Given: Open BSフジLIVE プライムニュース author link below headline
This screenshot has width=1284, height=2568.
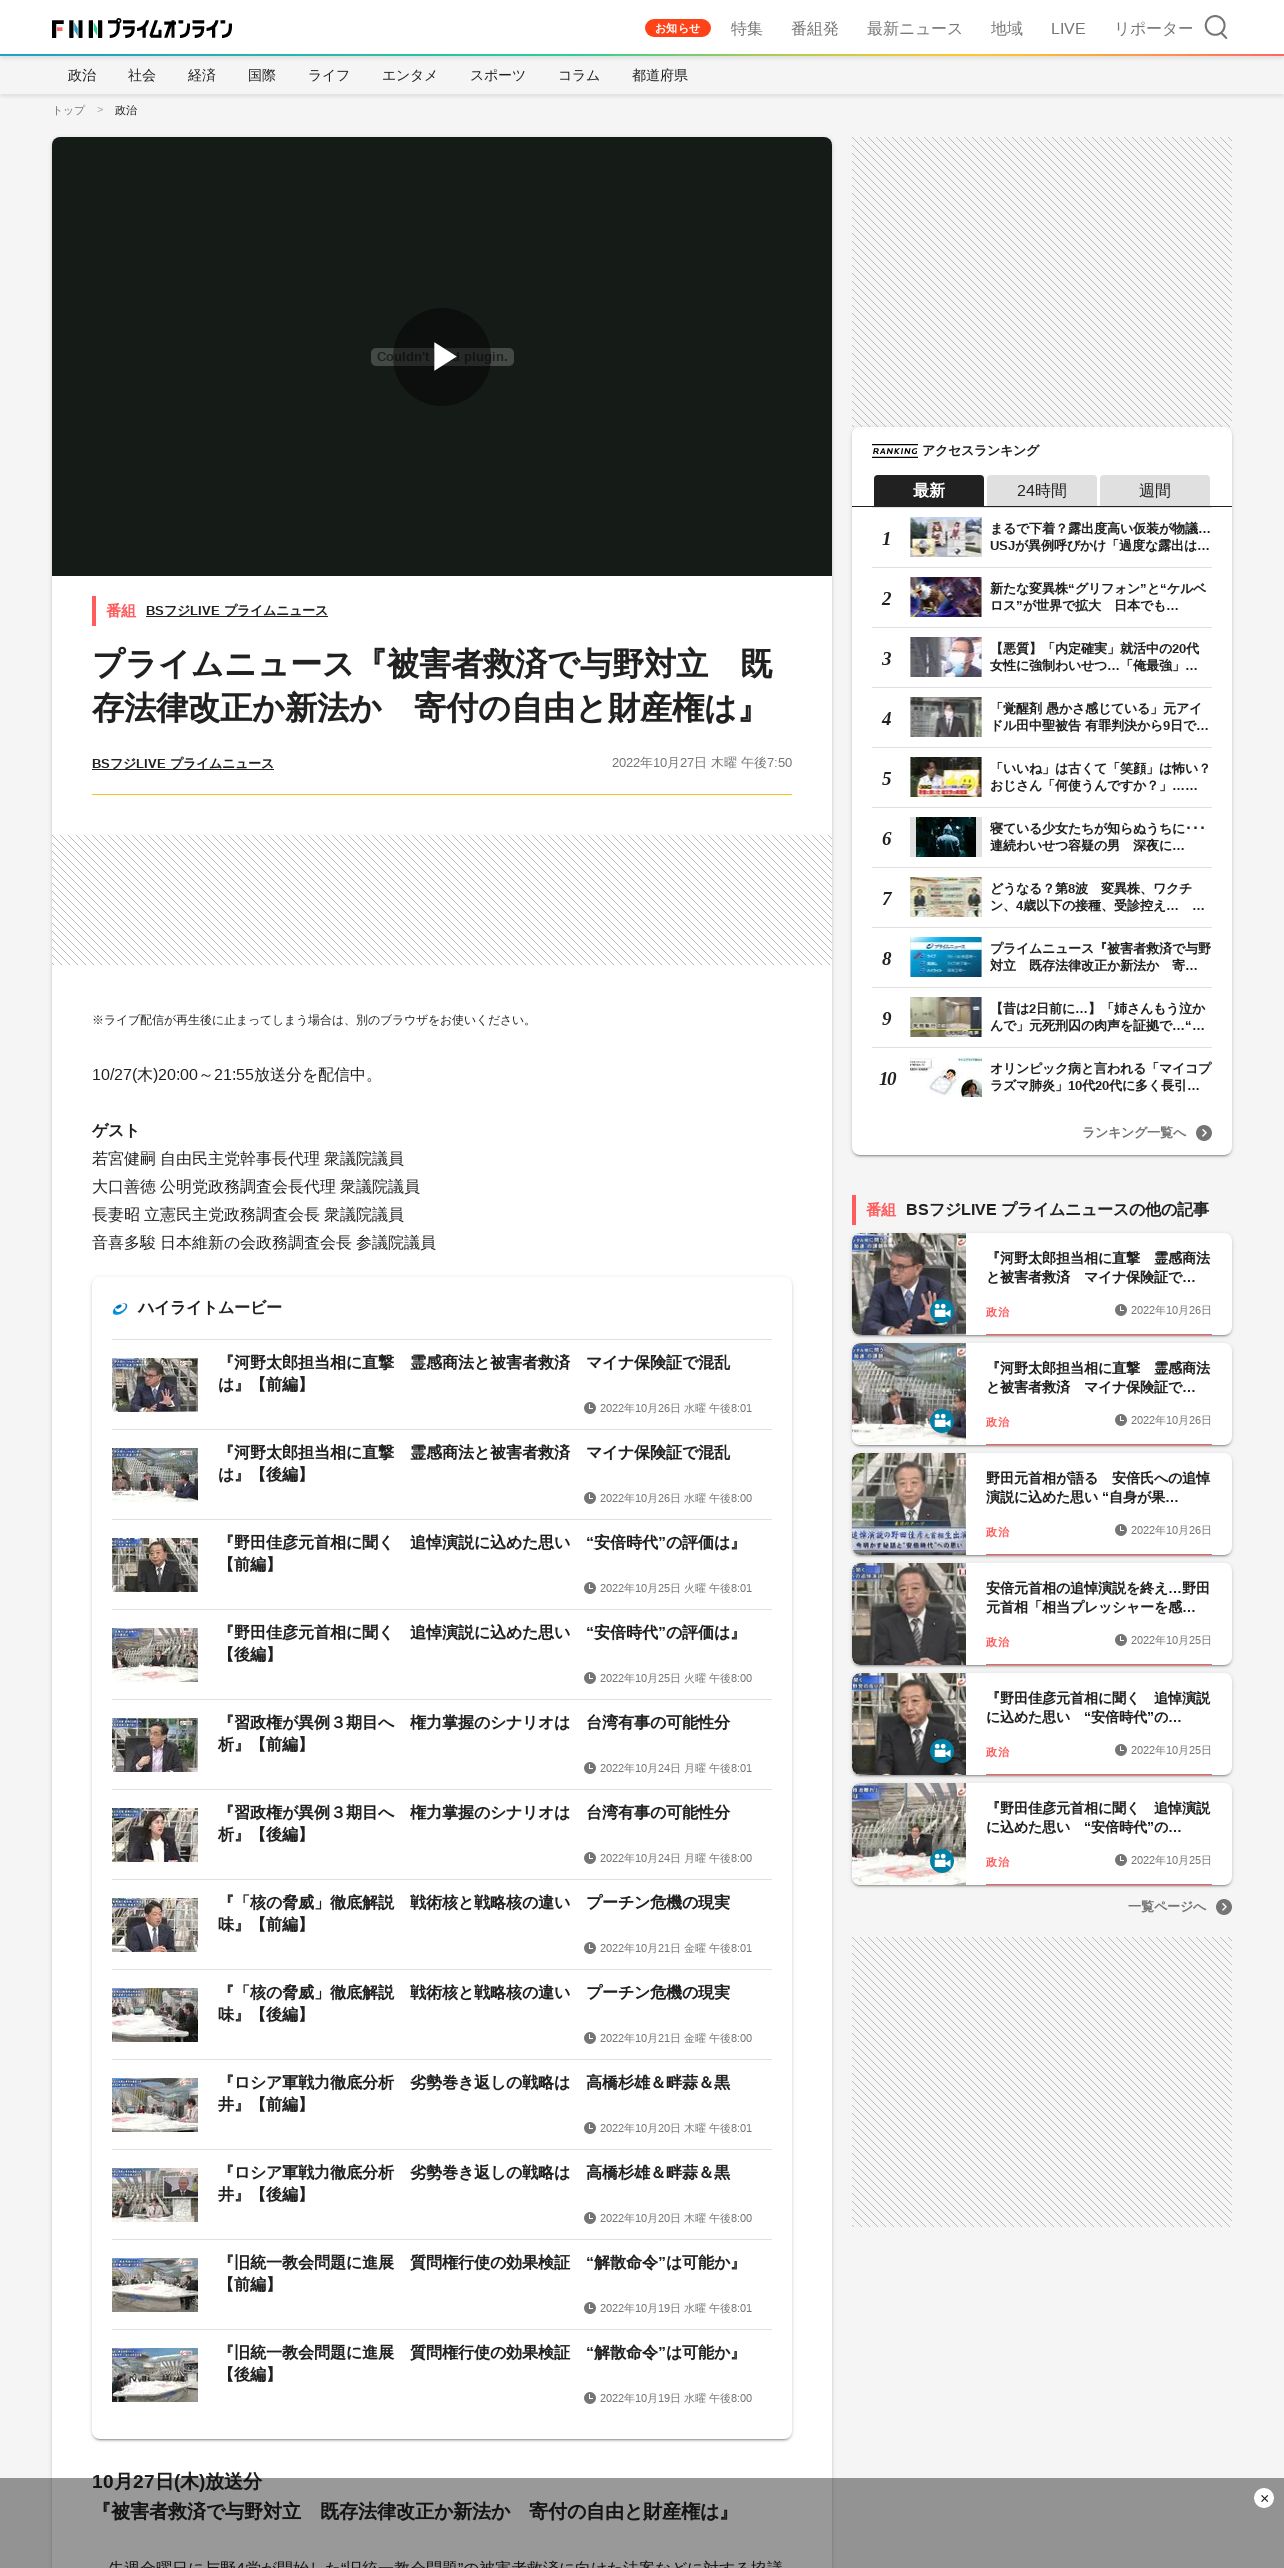Looking at the screenshot, I should (x=183, y=764).
